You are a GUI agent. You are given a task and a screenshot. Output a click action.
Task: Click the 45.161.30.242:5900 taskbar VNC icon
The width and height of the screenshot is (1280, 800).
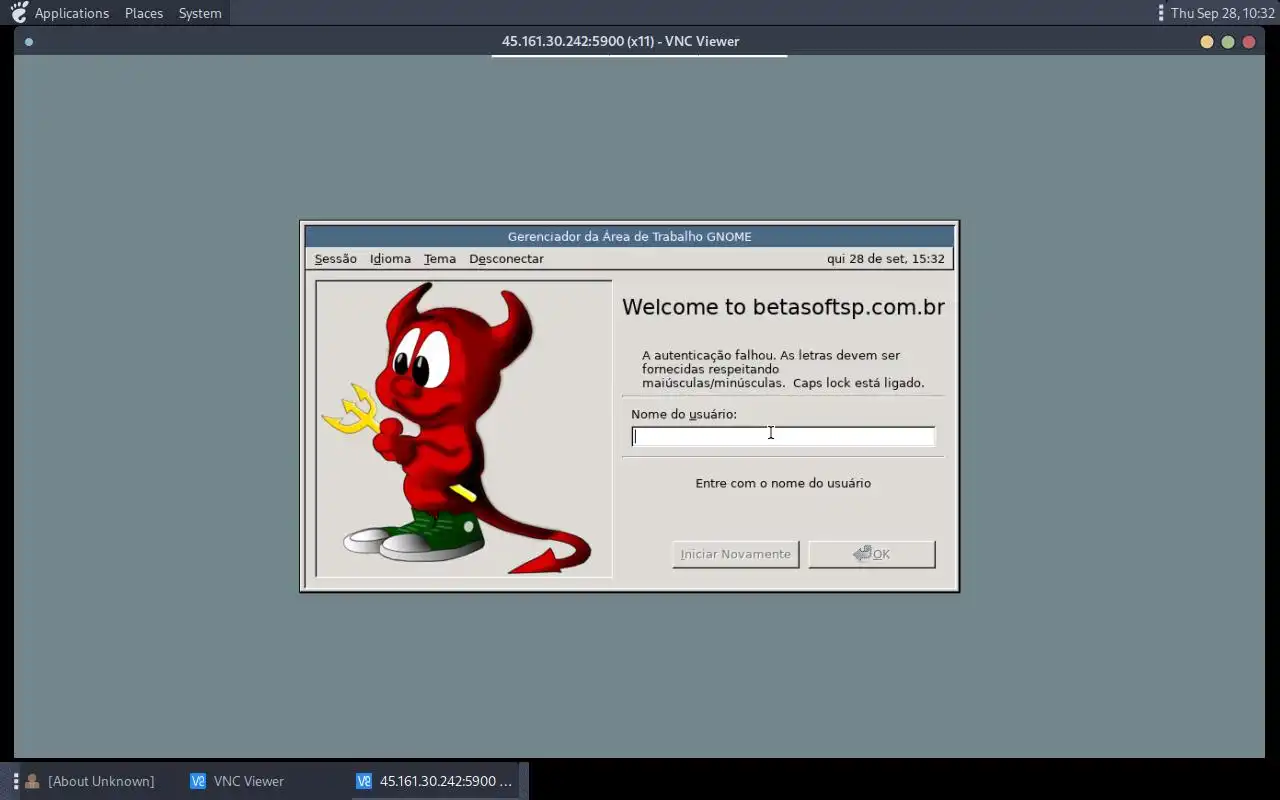click(364, 781)
